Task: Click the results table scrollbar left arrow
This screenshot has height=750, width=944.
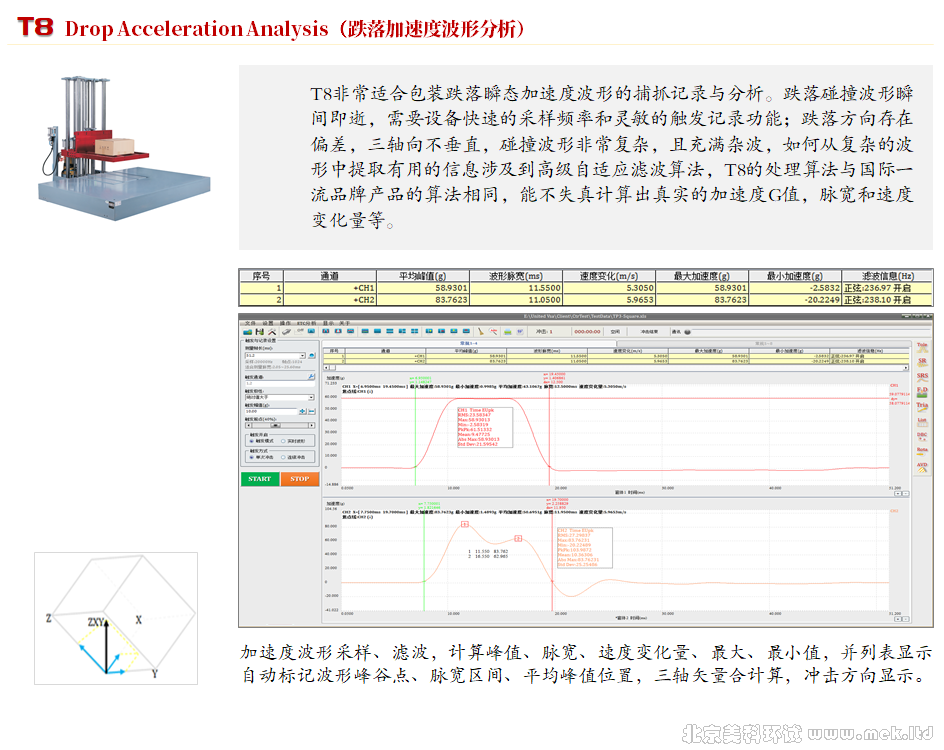Action: pos(326,368)
